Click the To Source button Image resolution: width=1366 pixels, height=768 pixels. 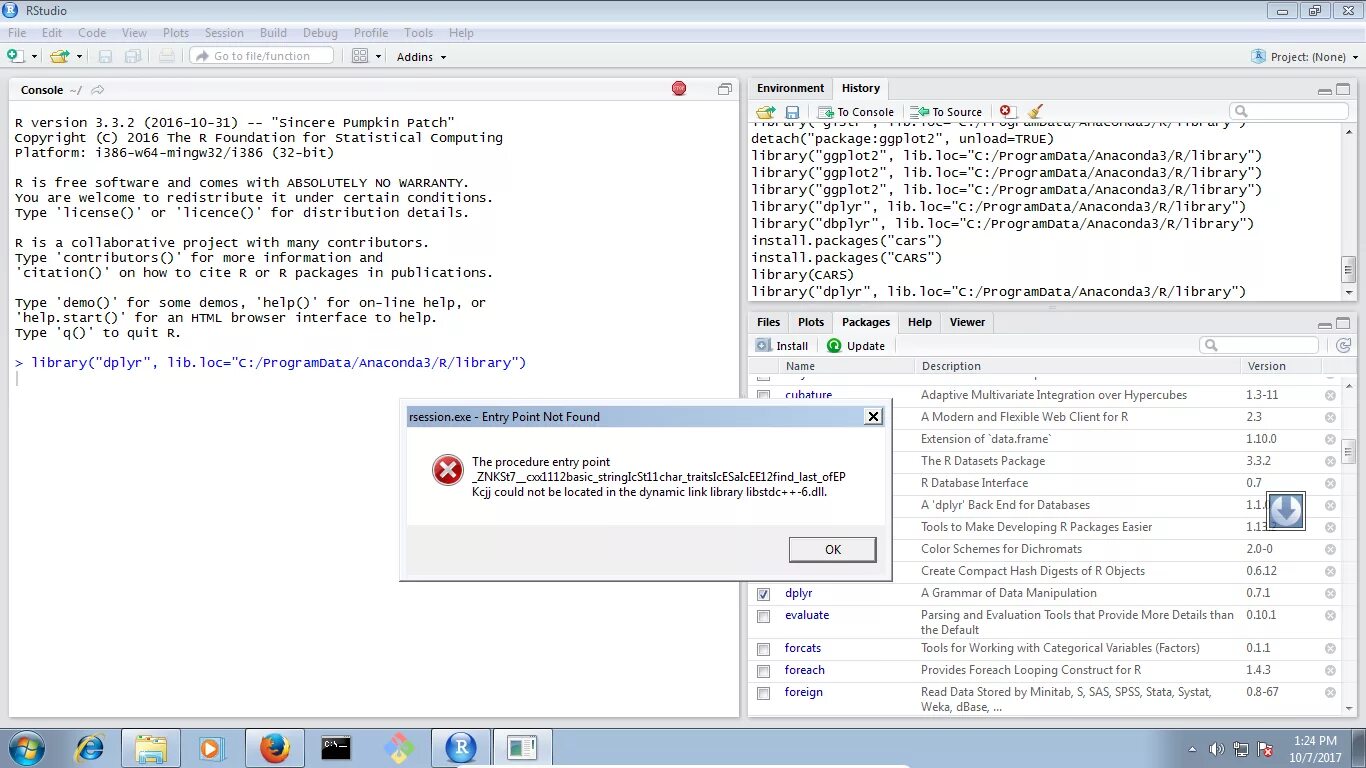point(947,112)
